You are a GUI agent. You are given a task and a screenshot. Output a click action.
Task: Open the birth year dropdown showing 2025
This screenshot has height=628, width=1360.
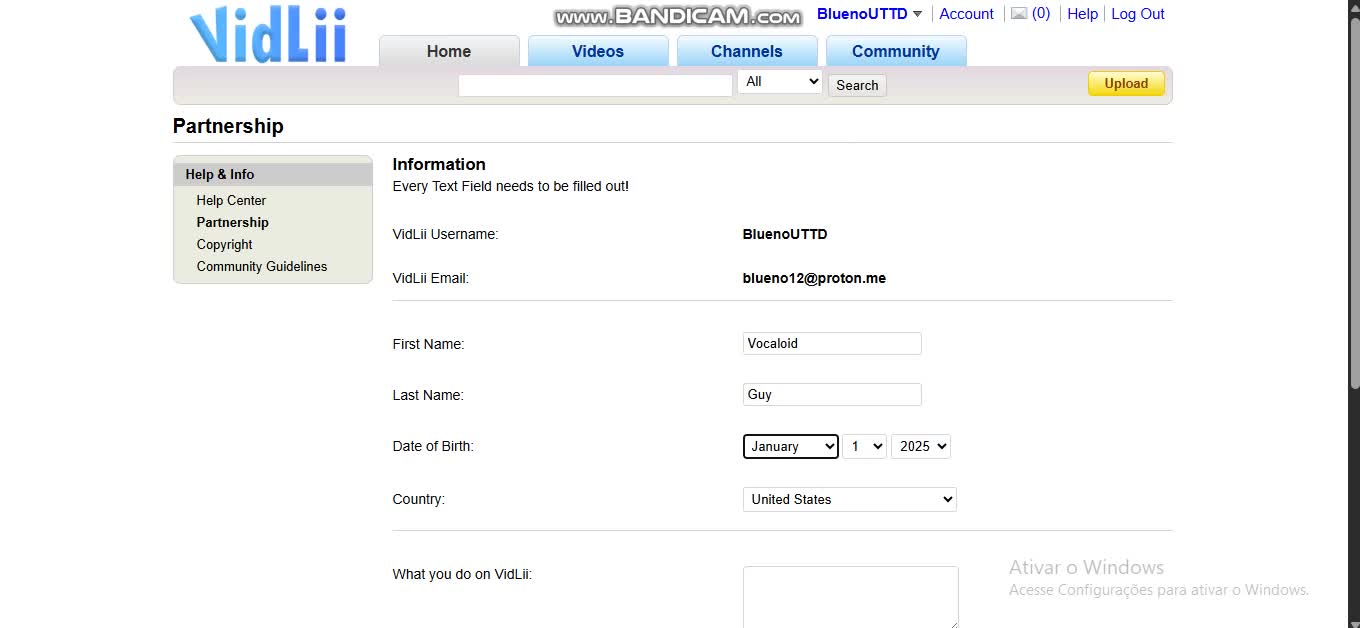click(x=920, y=446)
